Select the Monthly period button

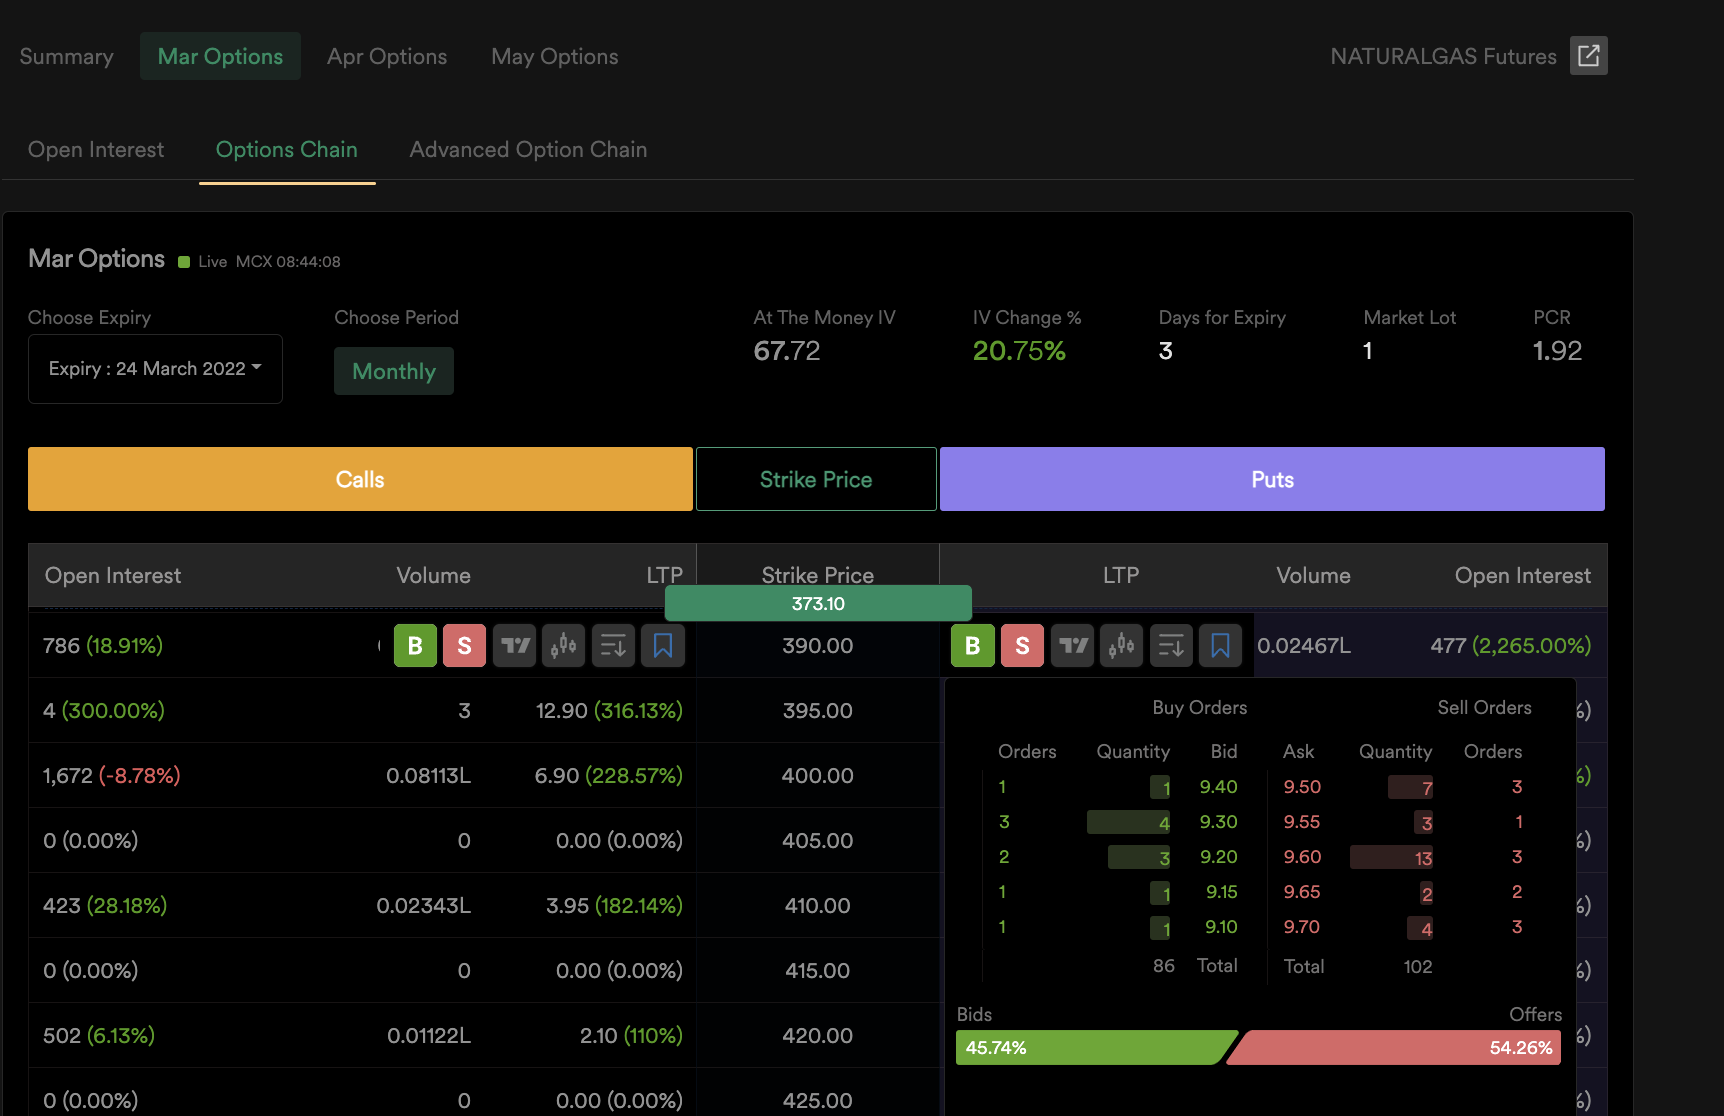tap(394, 371)
